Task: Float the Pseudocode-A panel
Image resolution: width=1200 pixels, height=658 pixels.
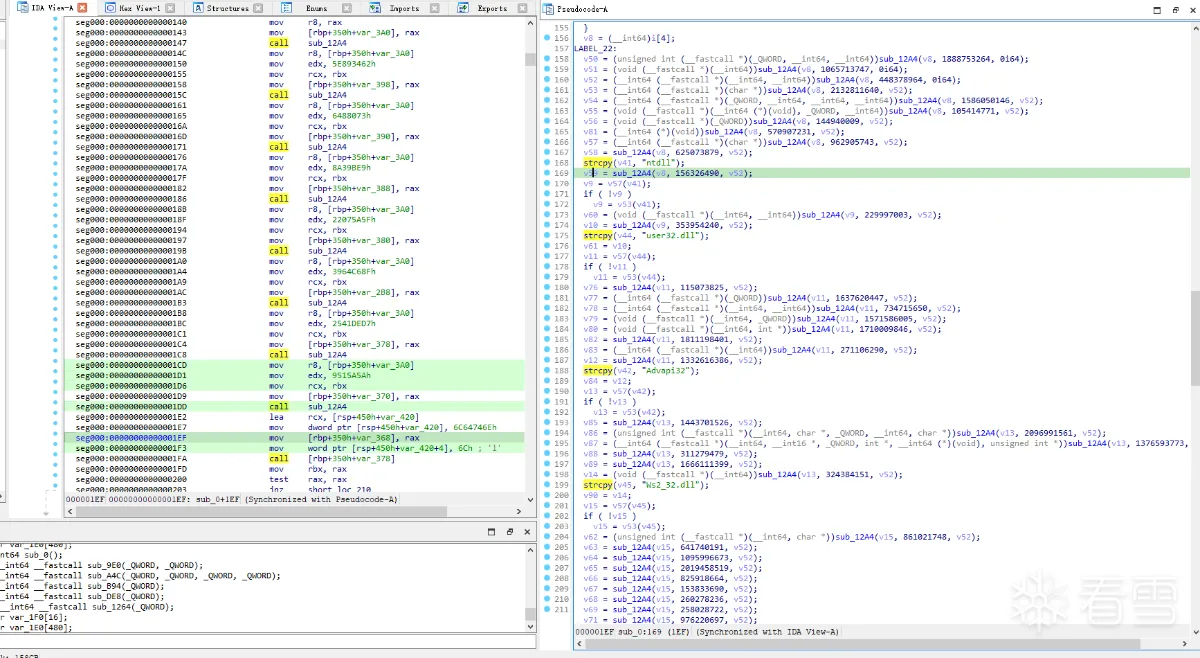Action: [x=1177, y=9]
